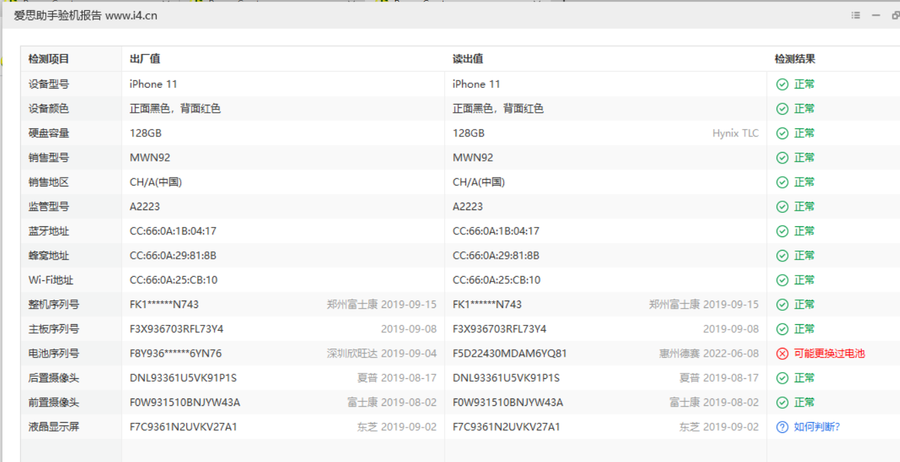Click green check icon in 蜂窝地址 row
The width and height of the screenshot is (900, 462).
point(782,255)
